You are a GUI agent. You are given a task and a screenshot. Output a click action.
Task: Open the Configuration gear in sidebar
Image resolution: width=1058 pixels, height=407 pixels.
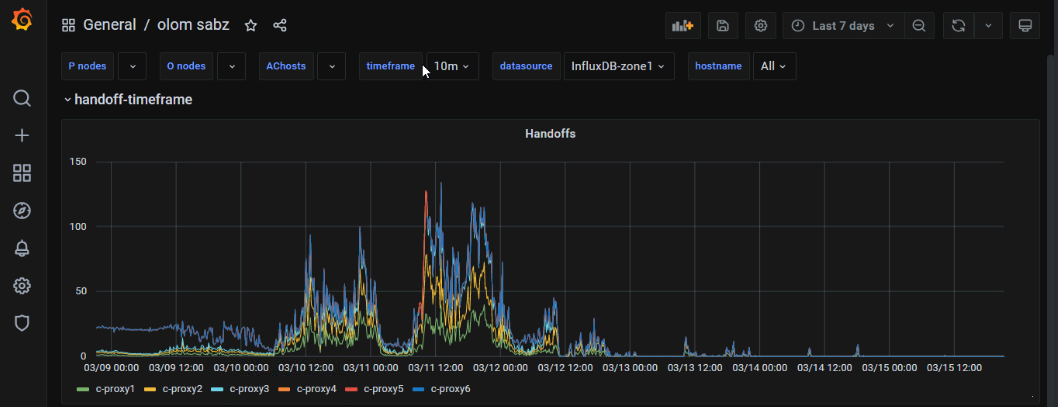coord(22,286)
